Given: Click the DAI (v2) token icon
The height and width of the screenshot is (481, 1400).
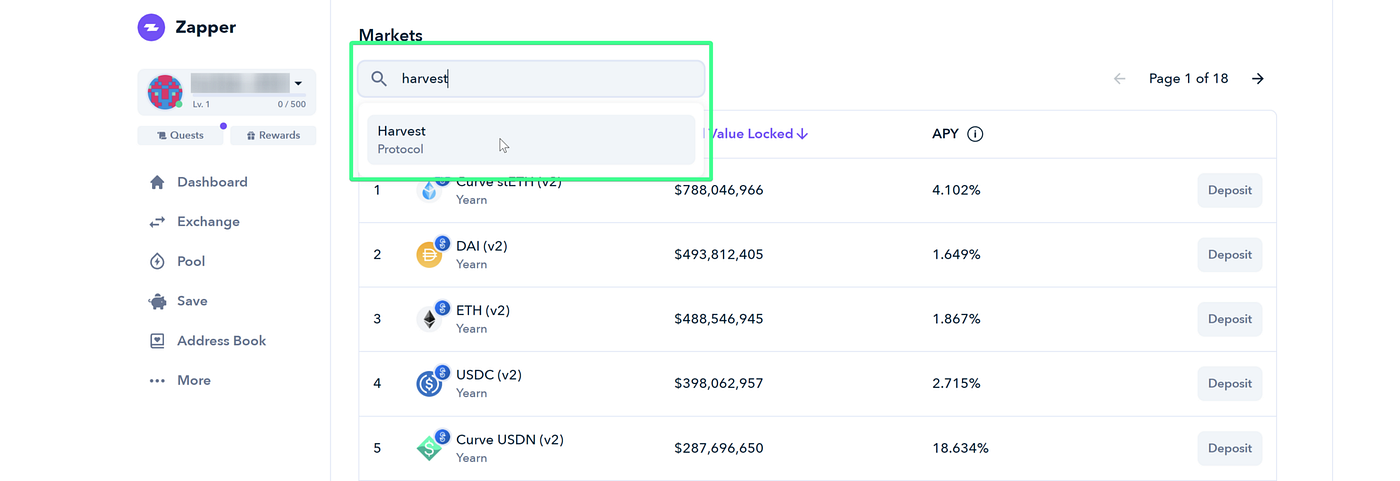Looking at the screenshot, I should click(429, 254).
